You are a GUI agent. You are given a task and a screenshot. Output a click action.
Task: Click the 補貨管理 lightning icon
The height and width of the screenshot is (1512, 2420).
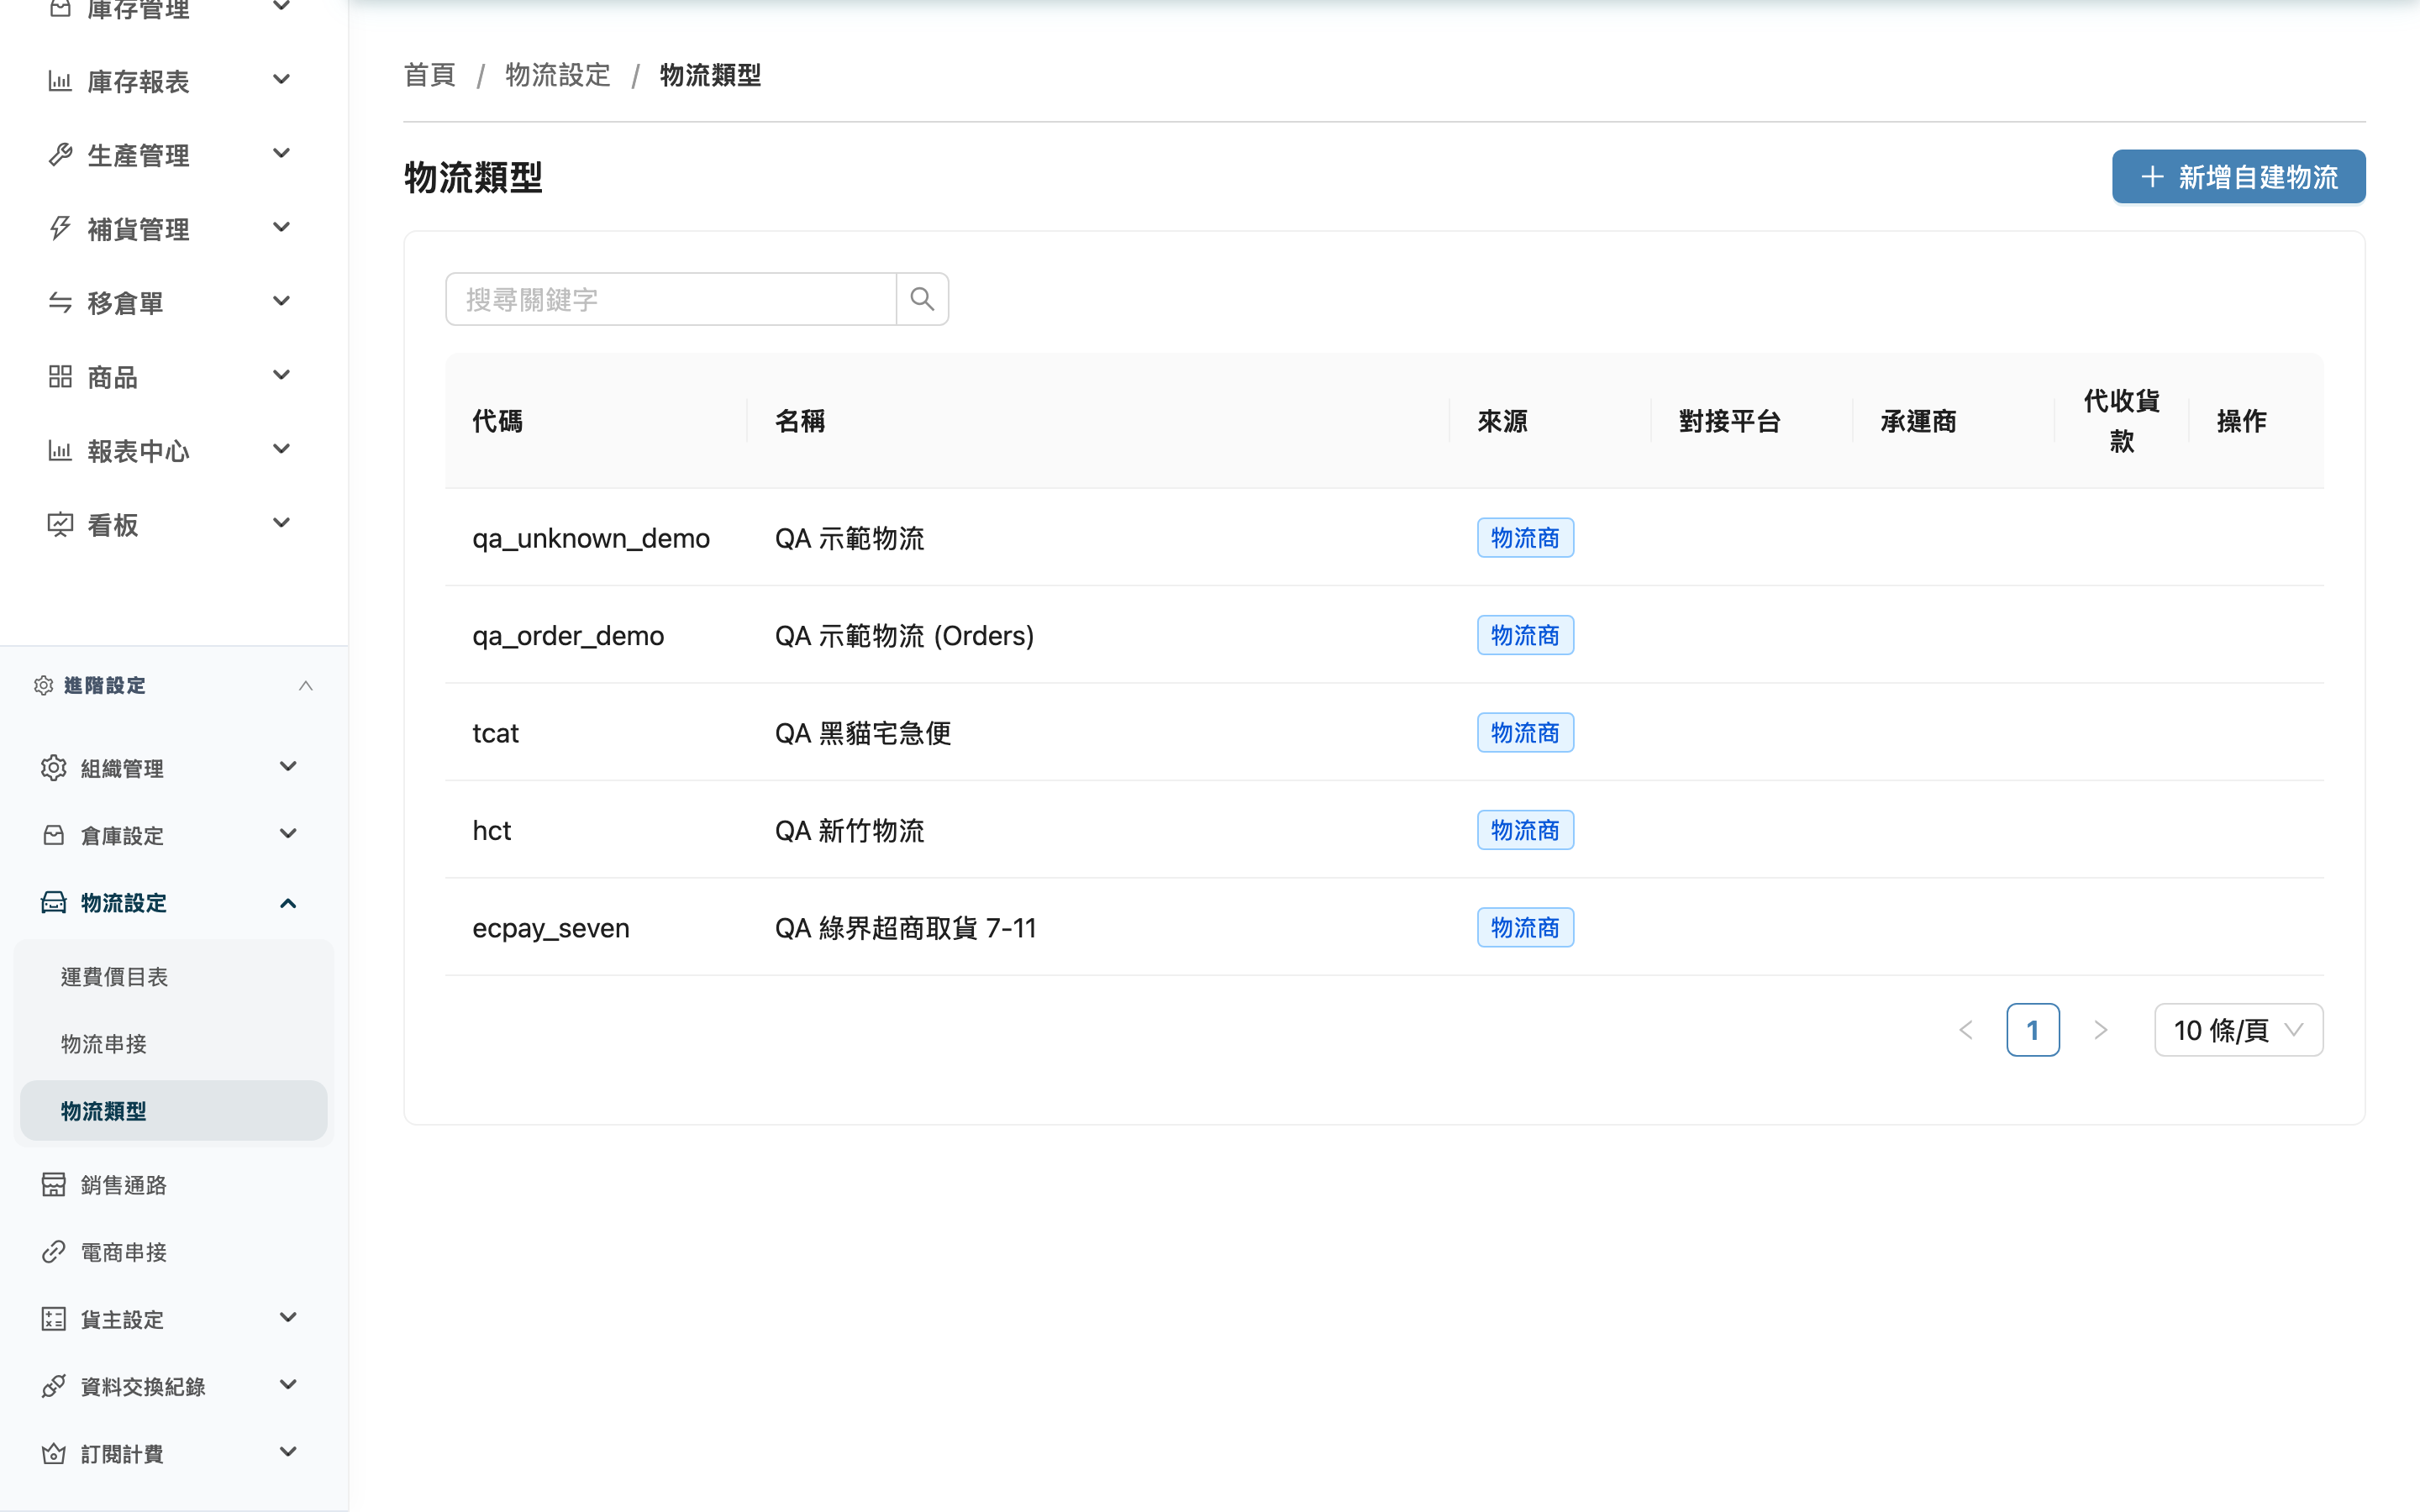60,229
